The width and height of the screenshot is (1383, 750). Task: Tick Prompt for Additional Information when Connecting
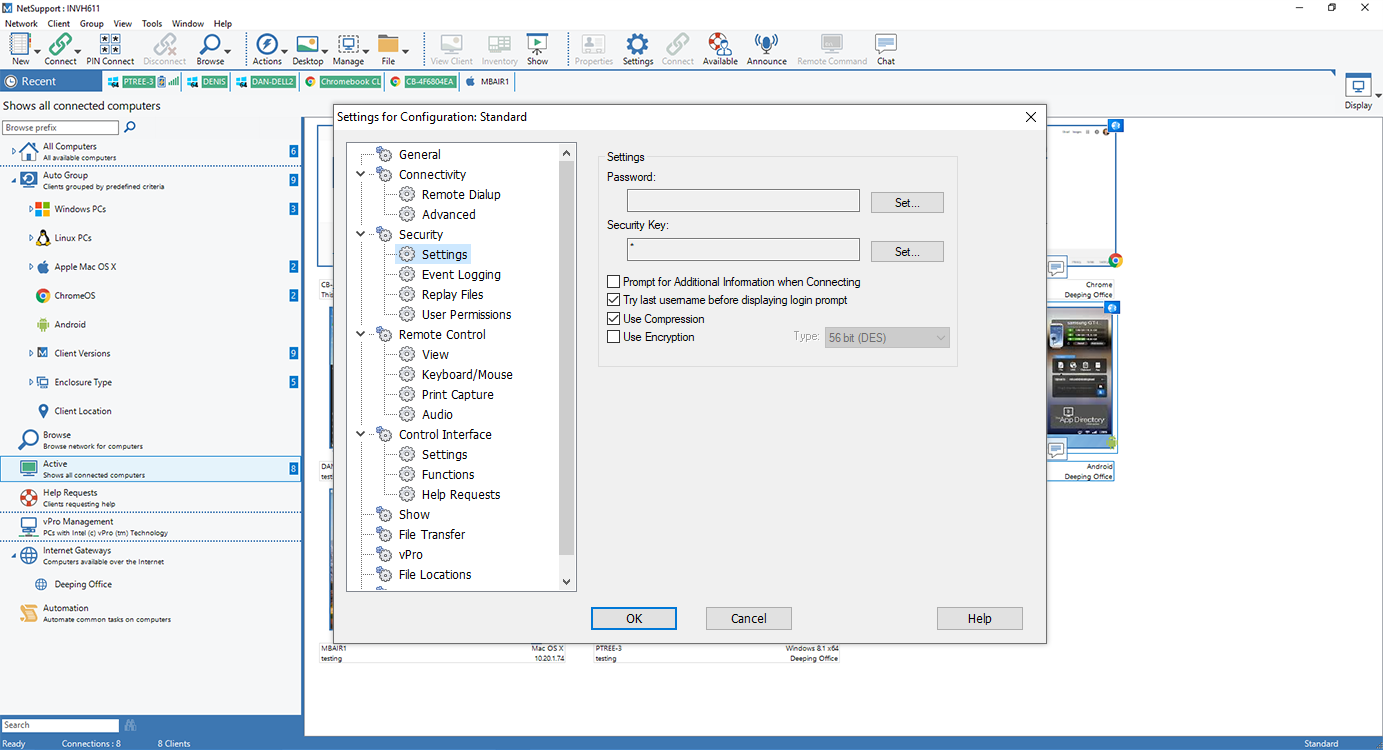(x=614, y=282)
